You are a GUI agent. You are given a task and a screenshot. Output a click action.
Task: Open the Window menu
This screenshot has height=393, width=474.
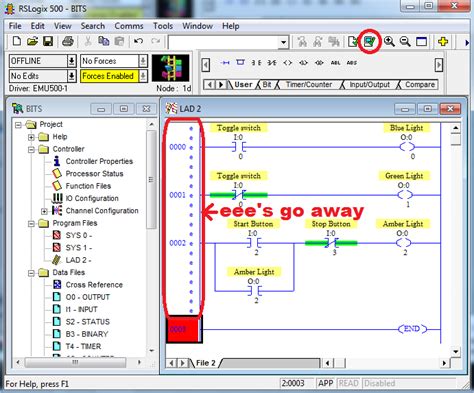[197, 26]
